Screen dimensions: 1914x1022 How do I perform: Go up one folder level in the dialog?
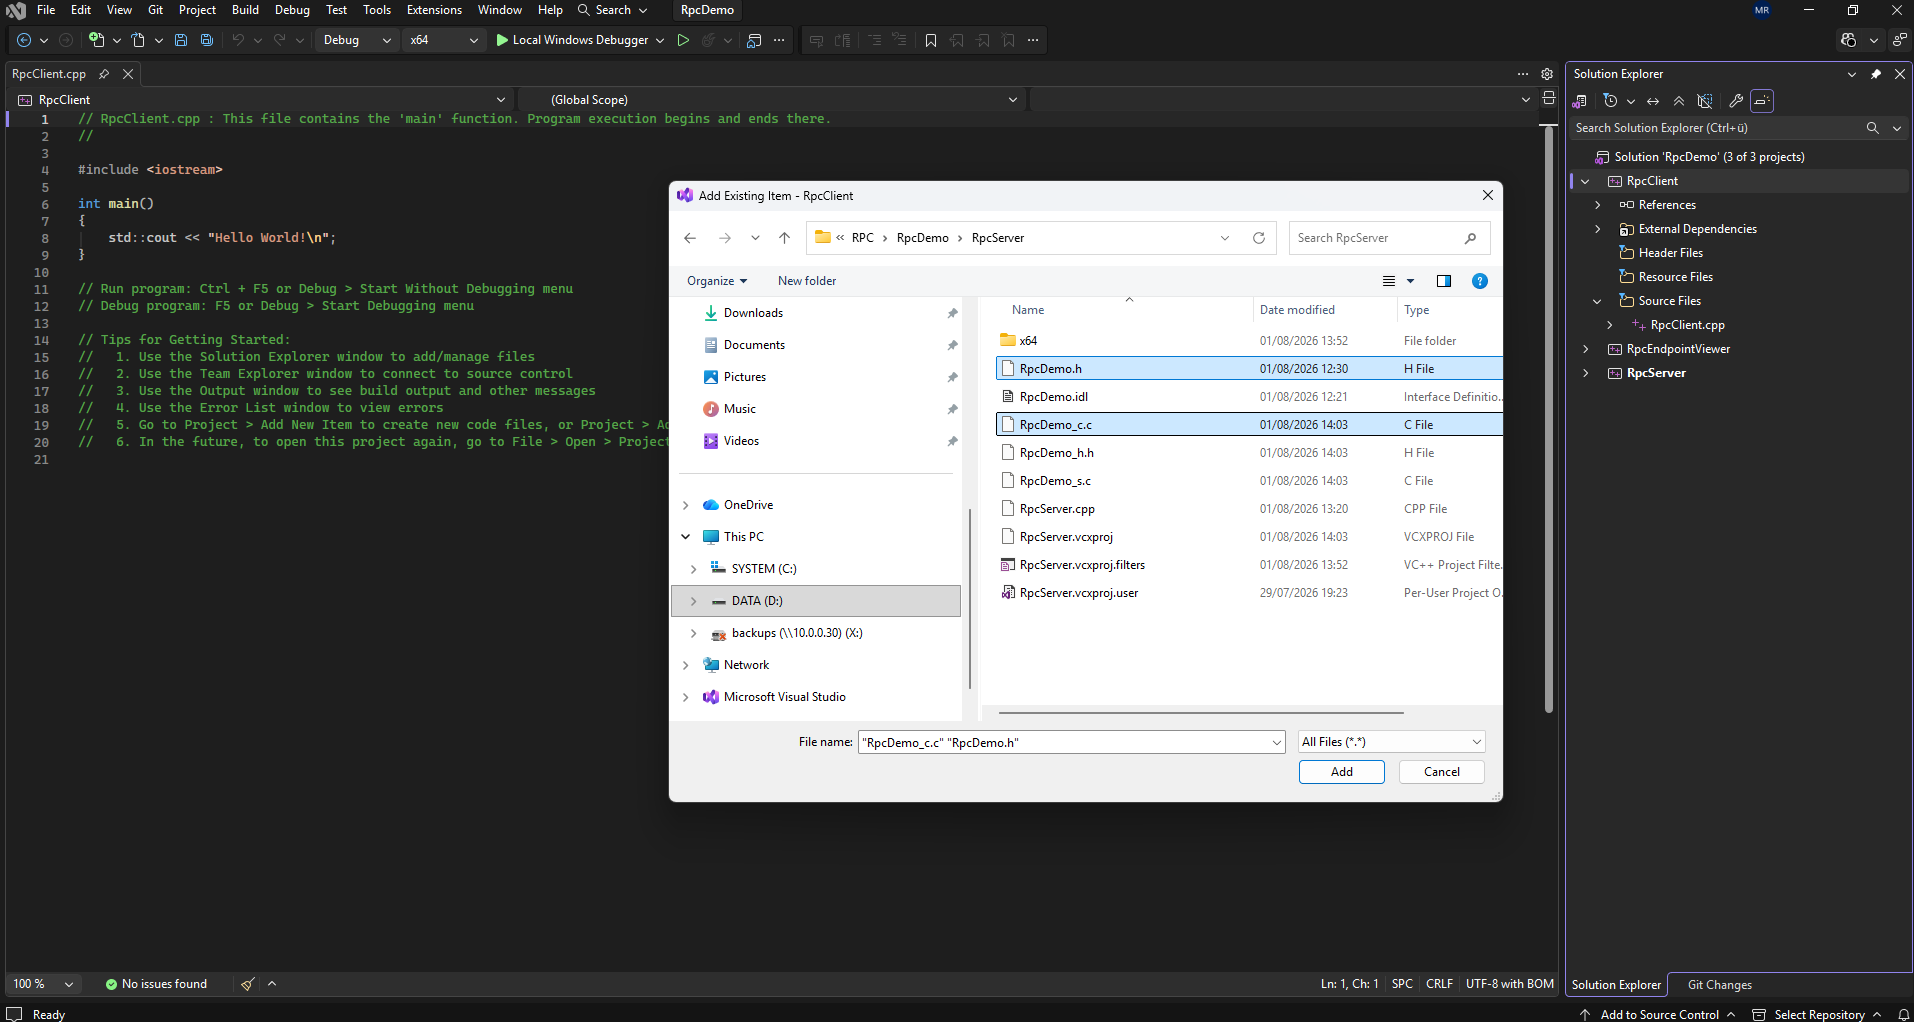point(784,238)
